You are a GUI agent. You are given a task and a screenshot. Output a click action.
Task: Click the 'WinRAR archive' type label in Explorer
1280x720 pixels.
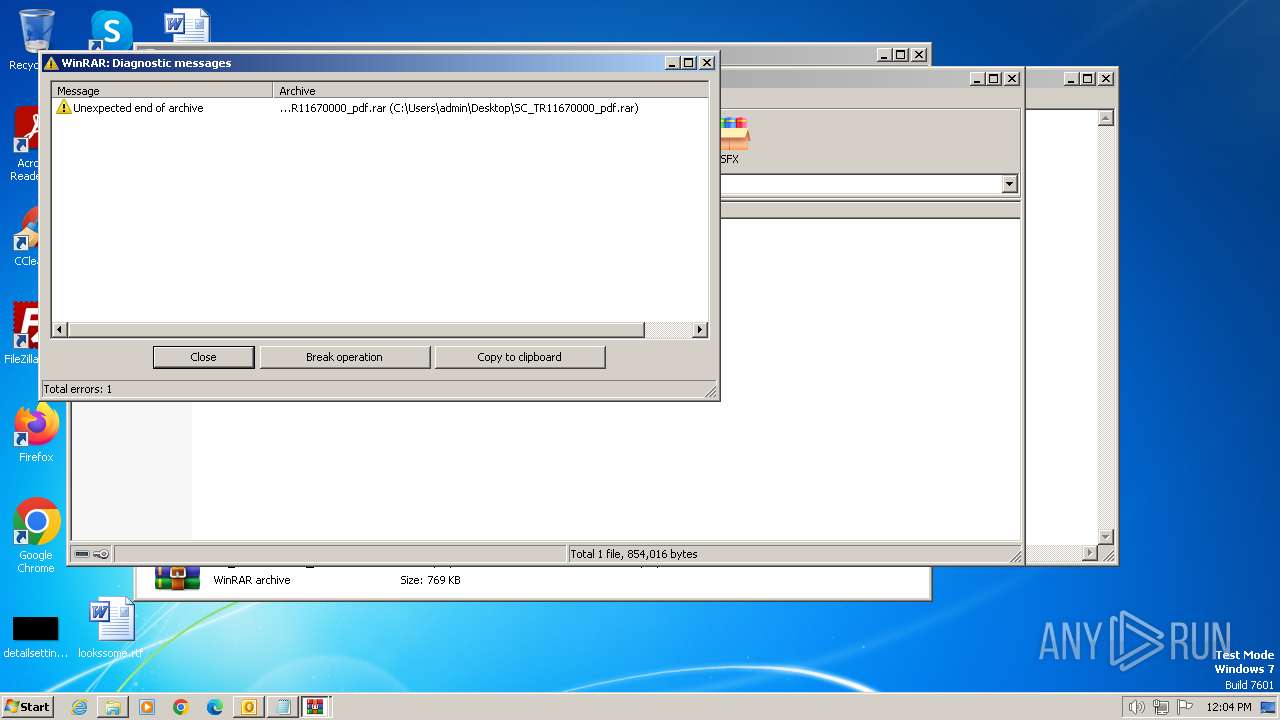pos(252,580)
